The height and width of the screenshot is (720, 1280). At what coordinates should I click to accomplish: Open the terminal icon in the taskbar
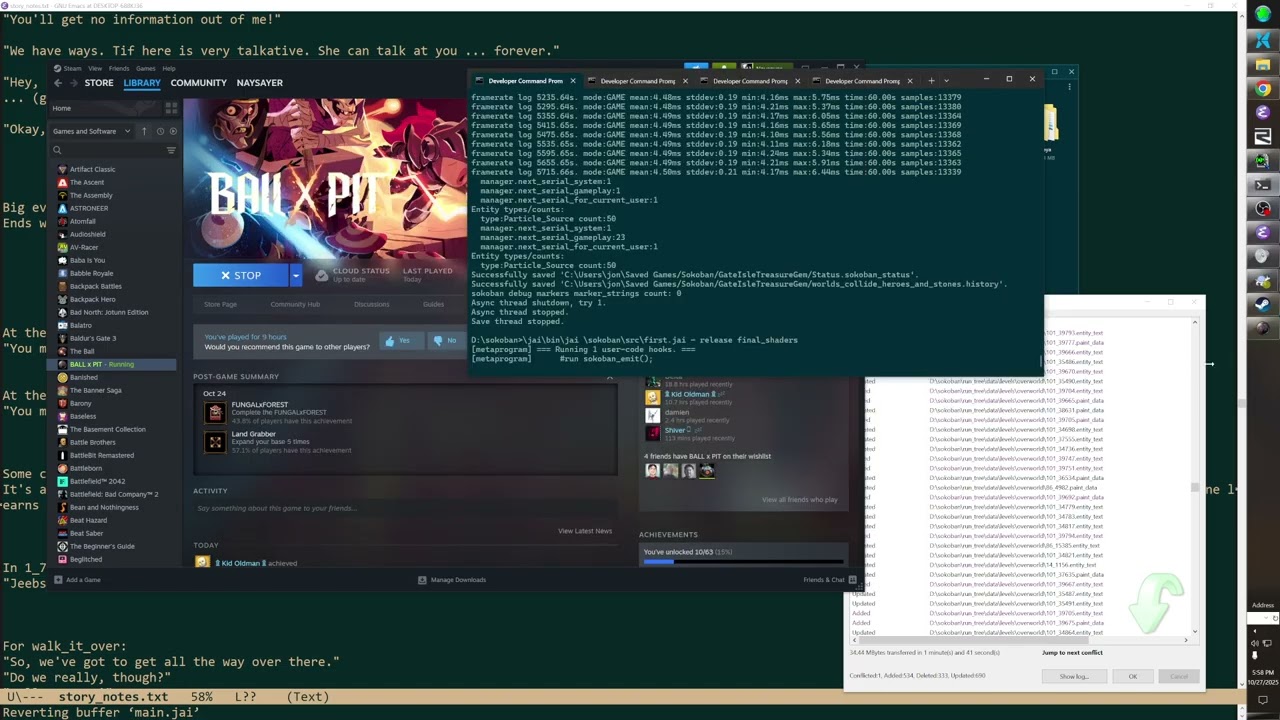tap(1263, 185)
